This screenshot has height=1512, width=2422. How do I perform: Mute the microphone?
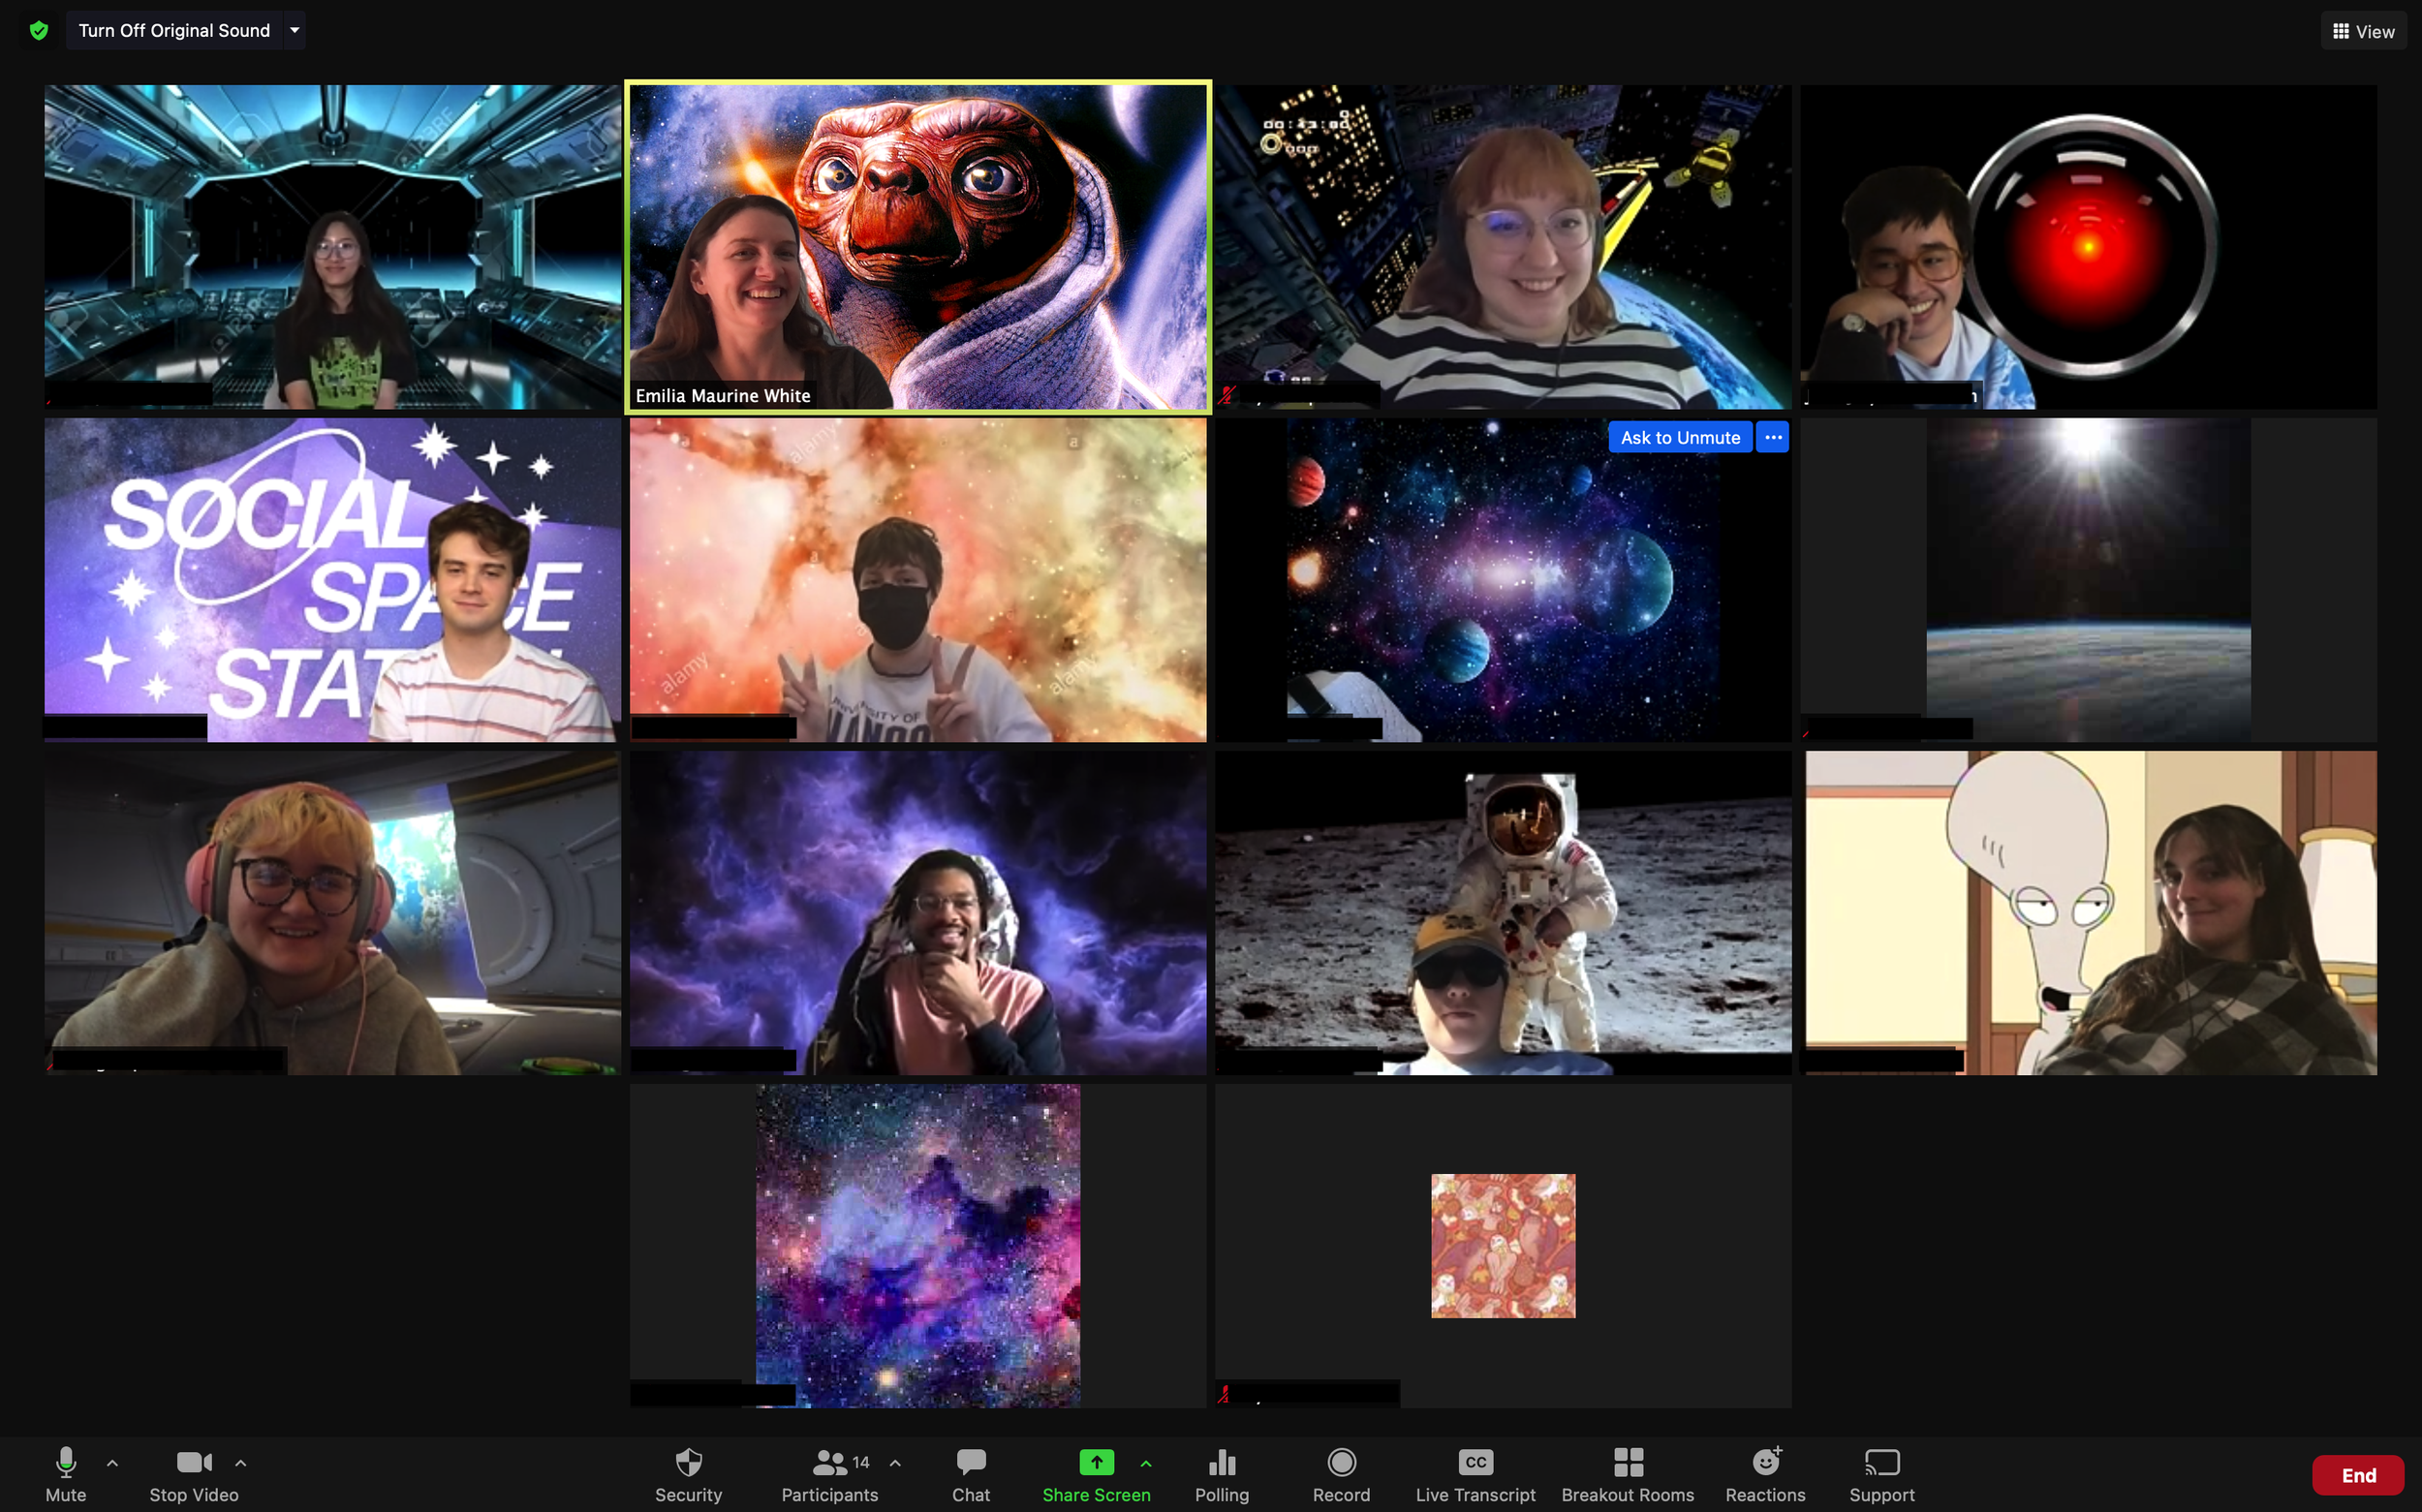point(66,1473)
